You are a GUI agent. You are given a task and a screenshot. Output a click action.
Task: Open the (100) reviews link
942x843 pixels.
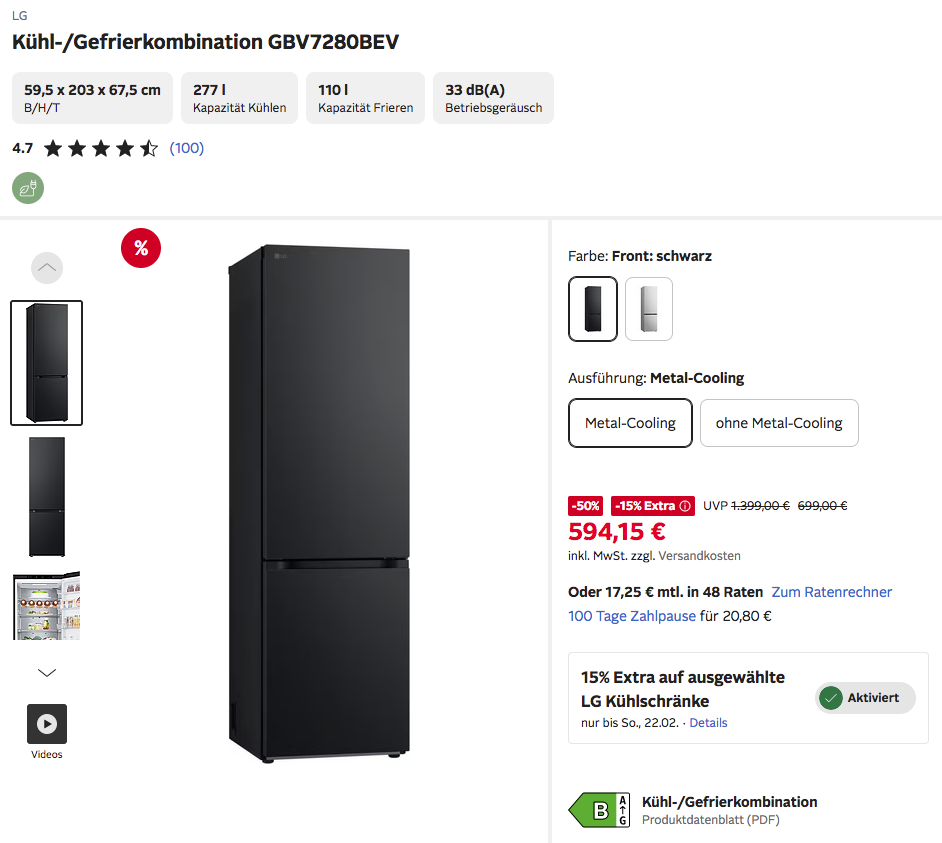[x=186, y=149]
